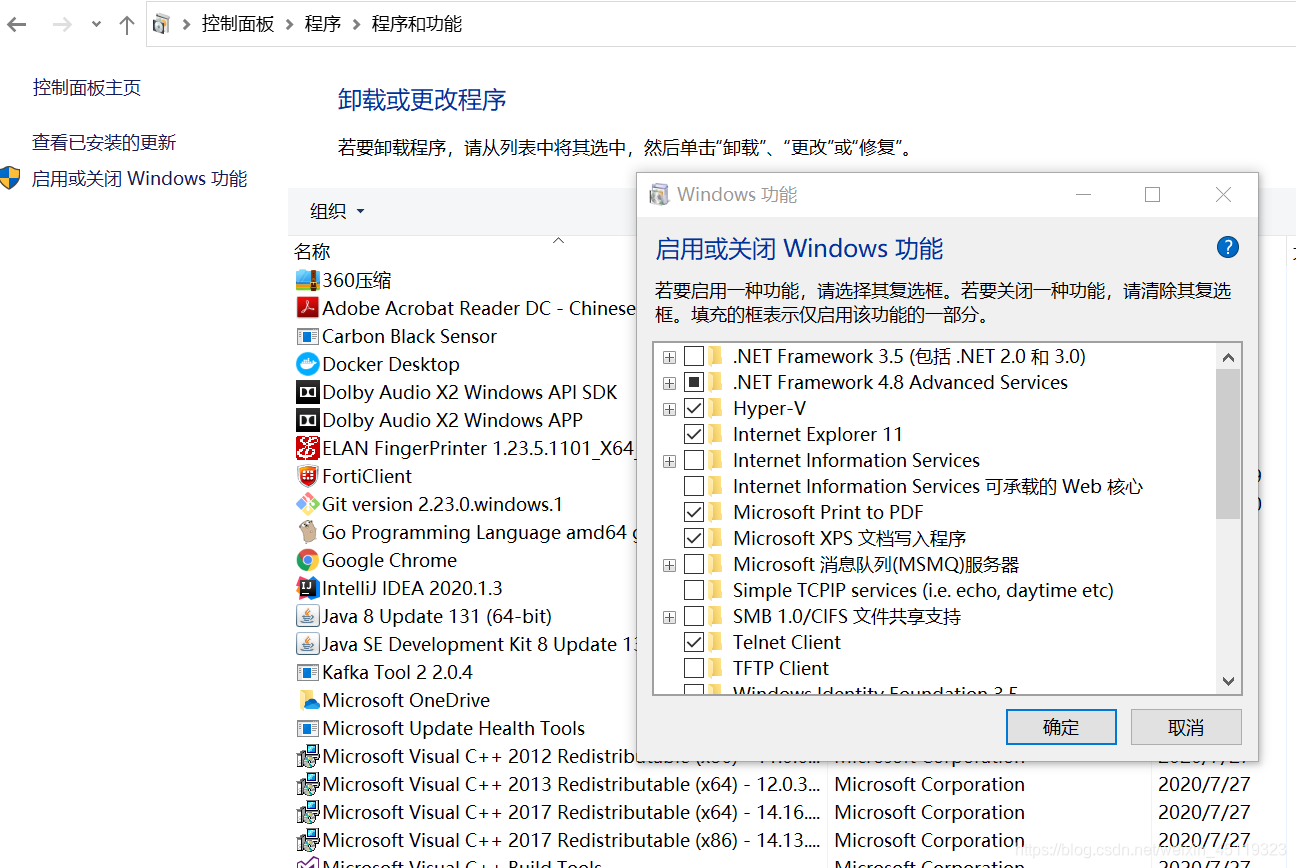Uncheck the Hyper-V checkbox
Image resolution: width=1296 pixels, height=868 pixels.
click(x=694, y=408)
